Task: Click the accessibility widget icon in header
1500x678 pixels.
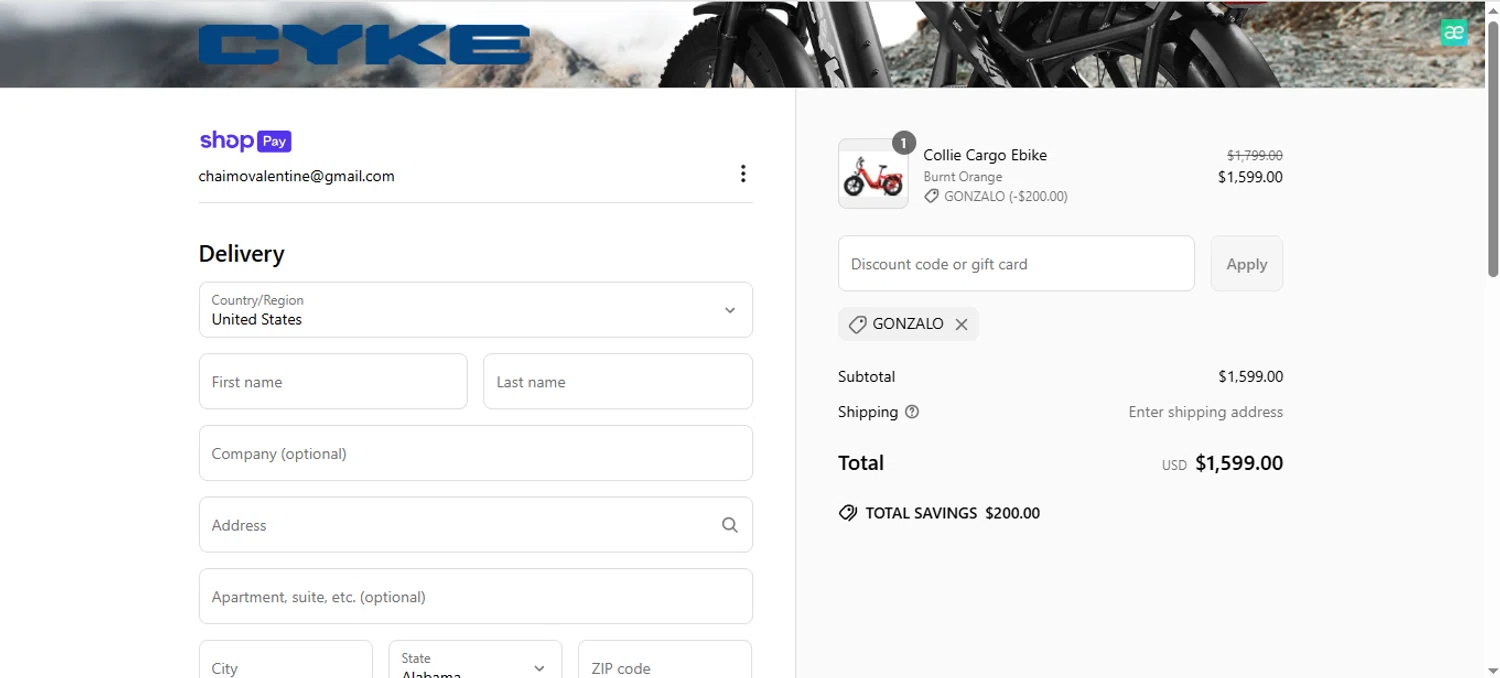Action: coord(1454,32)
